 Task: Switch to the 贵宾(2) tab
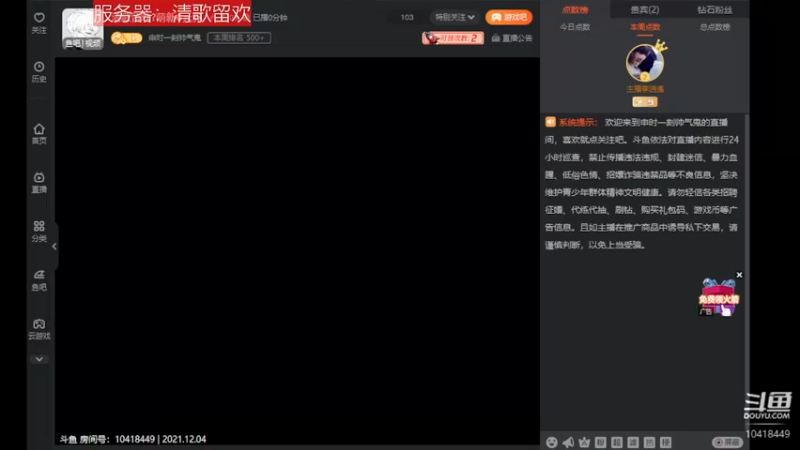(644, 10)
